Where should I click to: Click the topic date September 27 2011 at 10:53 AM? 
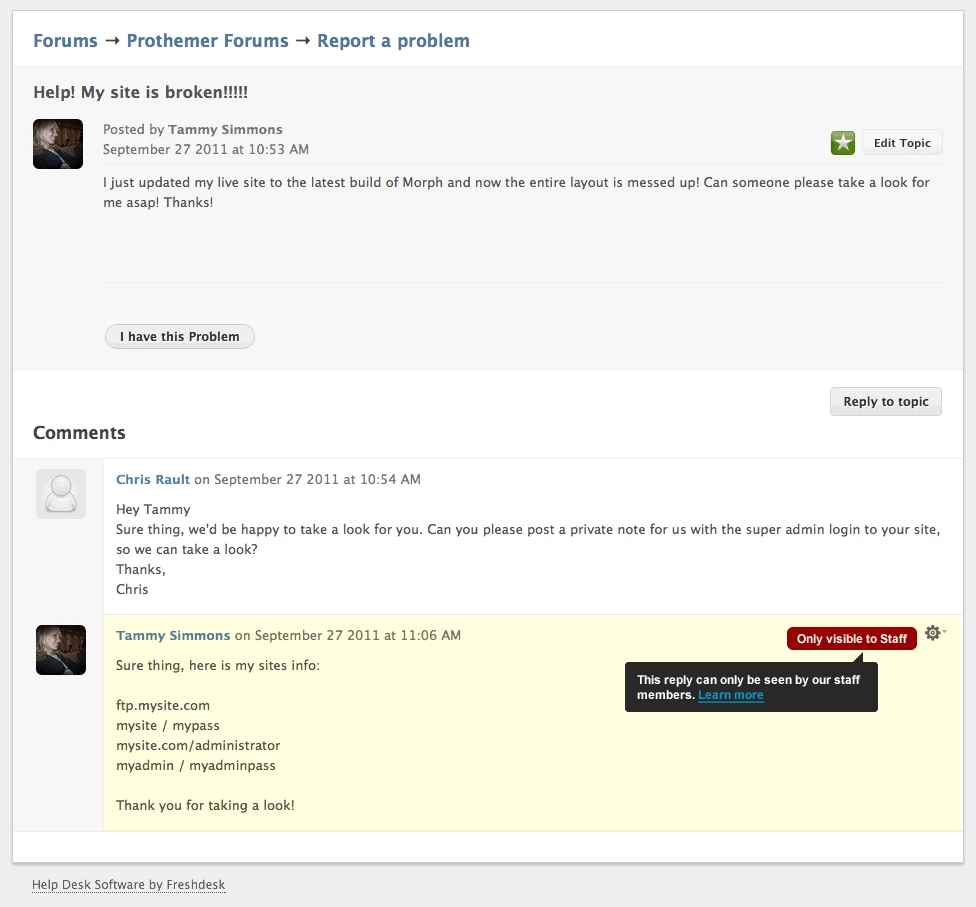click(x=206, y=149)
